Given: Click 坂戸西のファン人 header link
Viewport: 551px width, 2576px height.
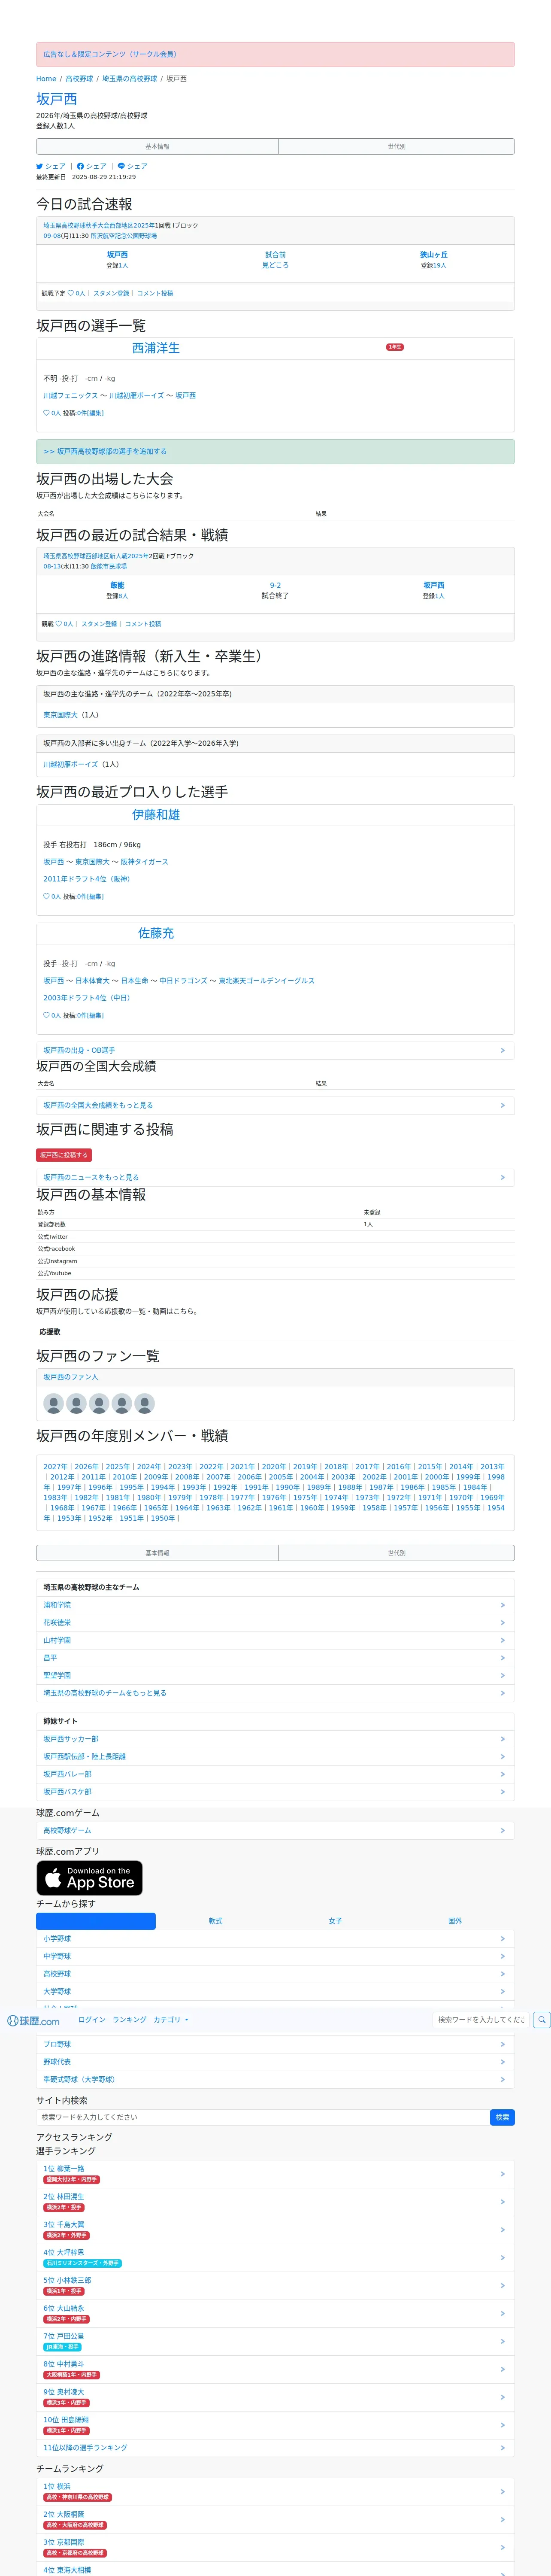Looking at the screenshot, I should 71,1377.
